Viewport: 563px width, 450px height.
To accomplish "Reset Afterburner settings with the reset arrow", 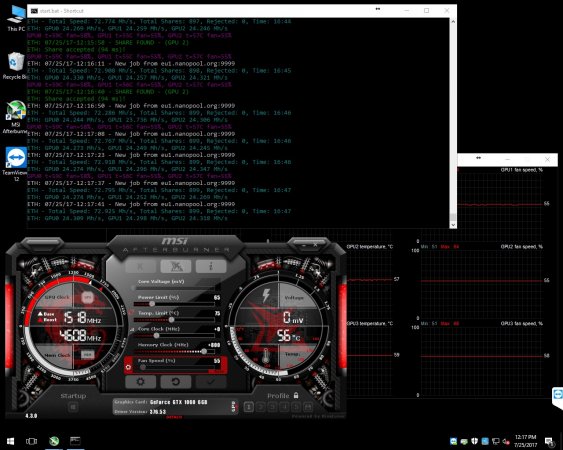I will (x=176, y=381).
